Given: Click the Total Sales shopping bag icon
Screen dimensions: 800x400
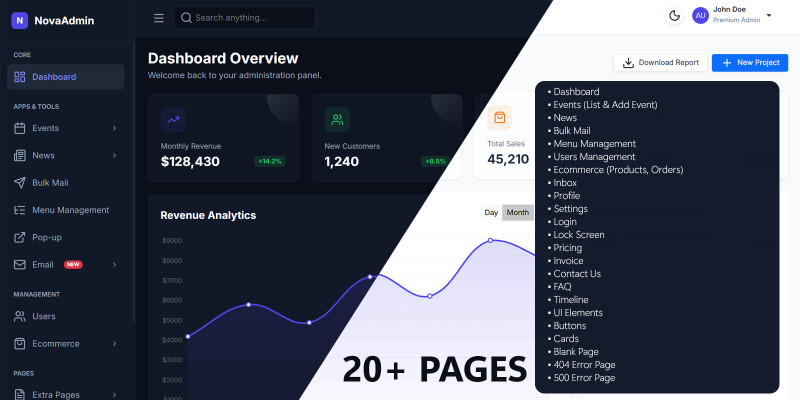Looking at the screenshot, I should pyautogui.click(x=500, y=117).
